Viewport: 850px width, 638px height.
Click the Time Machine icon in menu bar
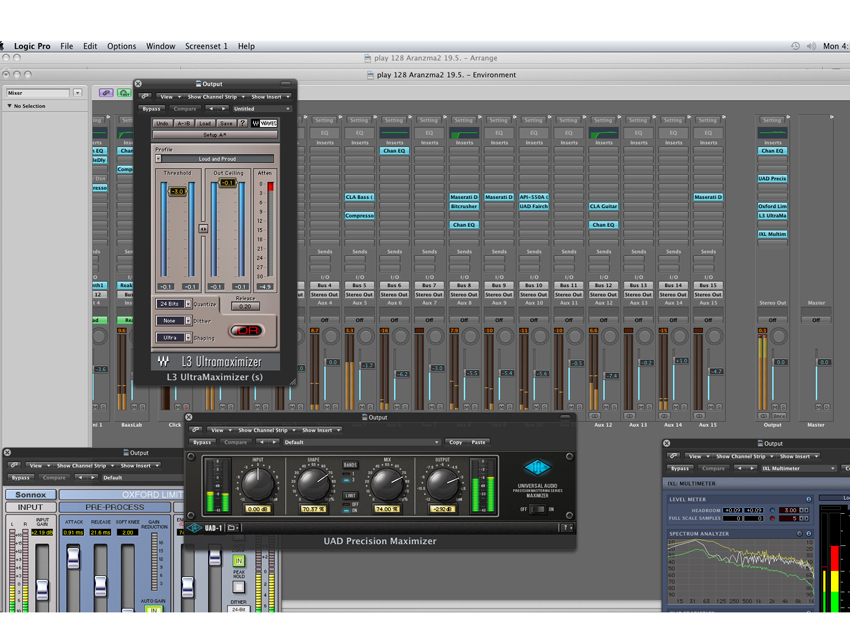[795, 46]
